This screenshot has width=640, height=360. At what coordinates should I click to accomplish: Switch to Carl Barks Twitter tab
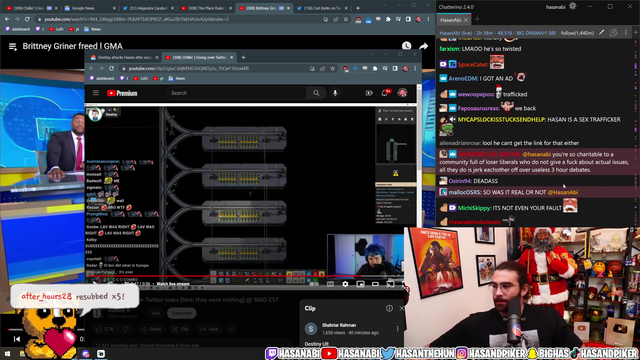[x=322, y=8]
